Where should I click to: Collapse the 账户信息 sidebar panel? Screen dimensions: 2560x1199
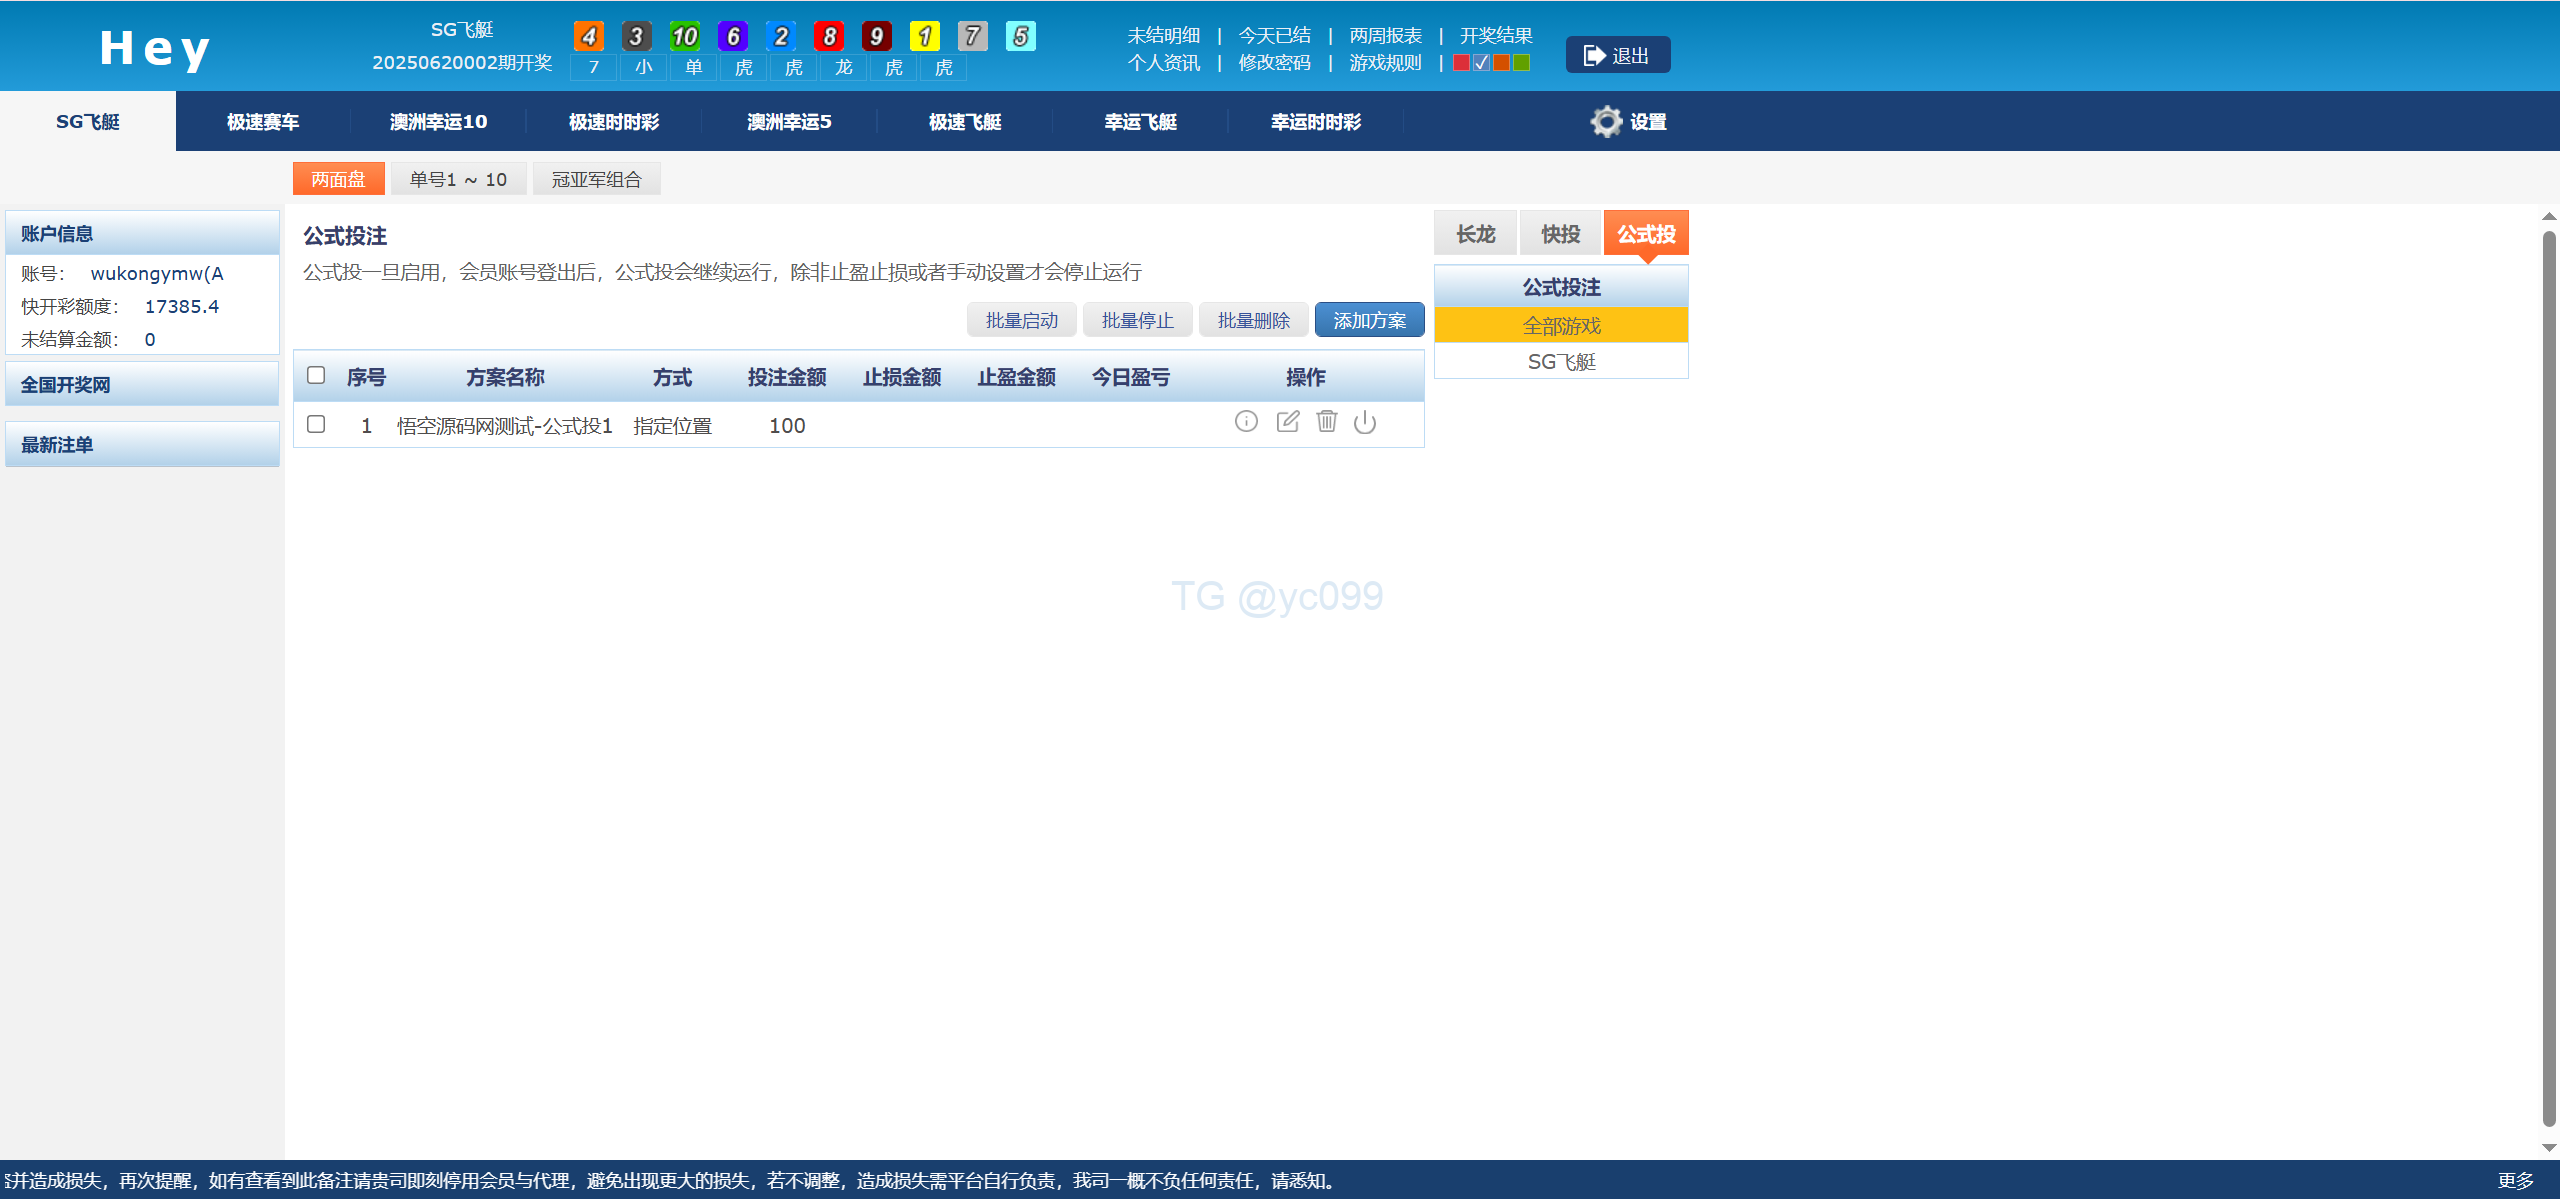pyautogui.click(x=142, y=234)
